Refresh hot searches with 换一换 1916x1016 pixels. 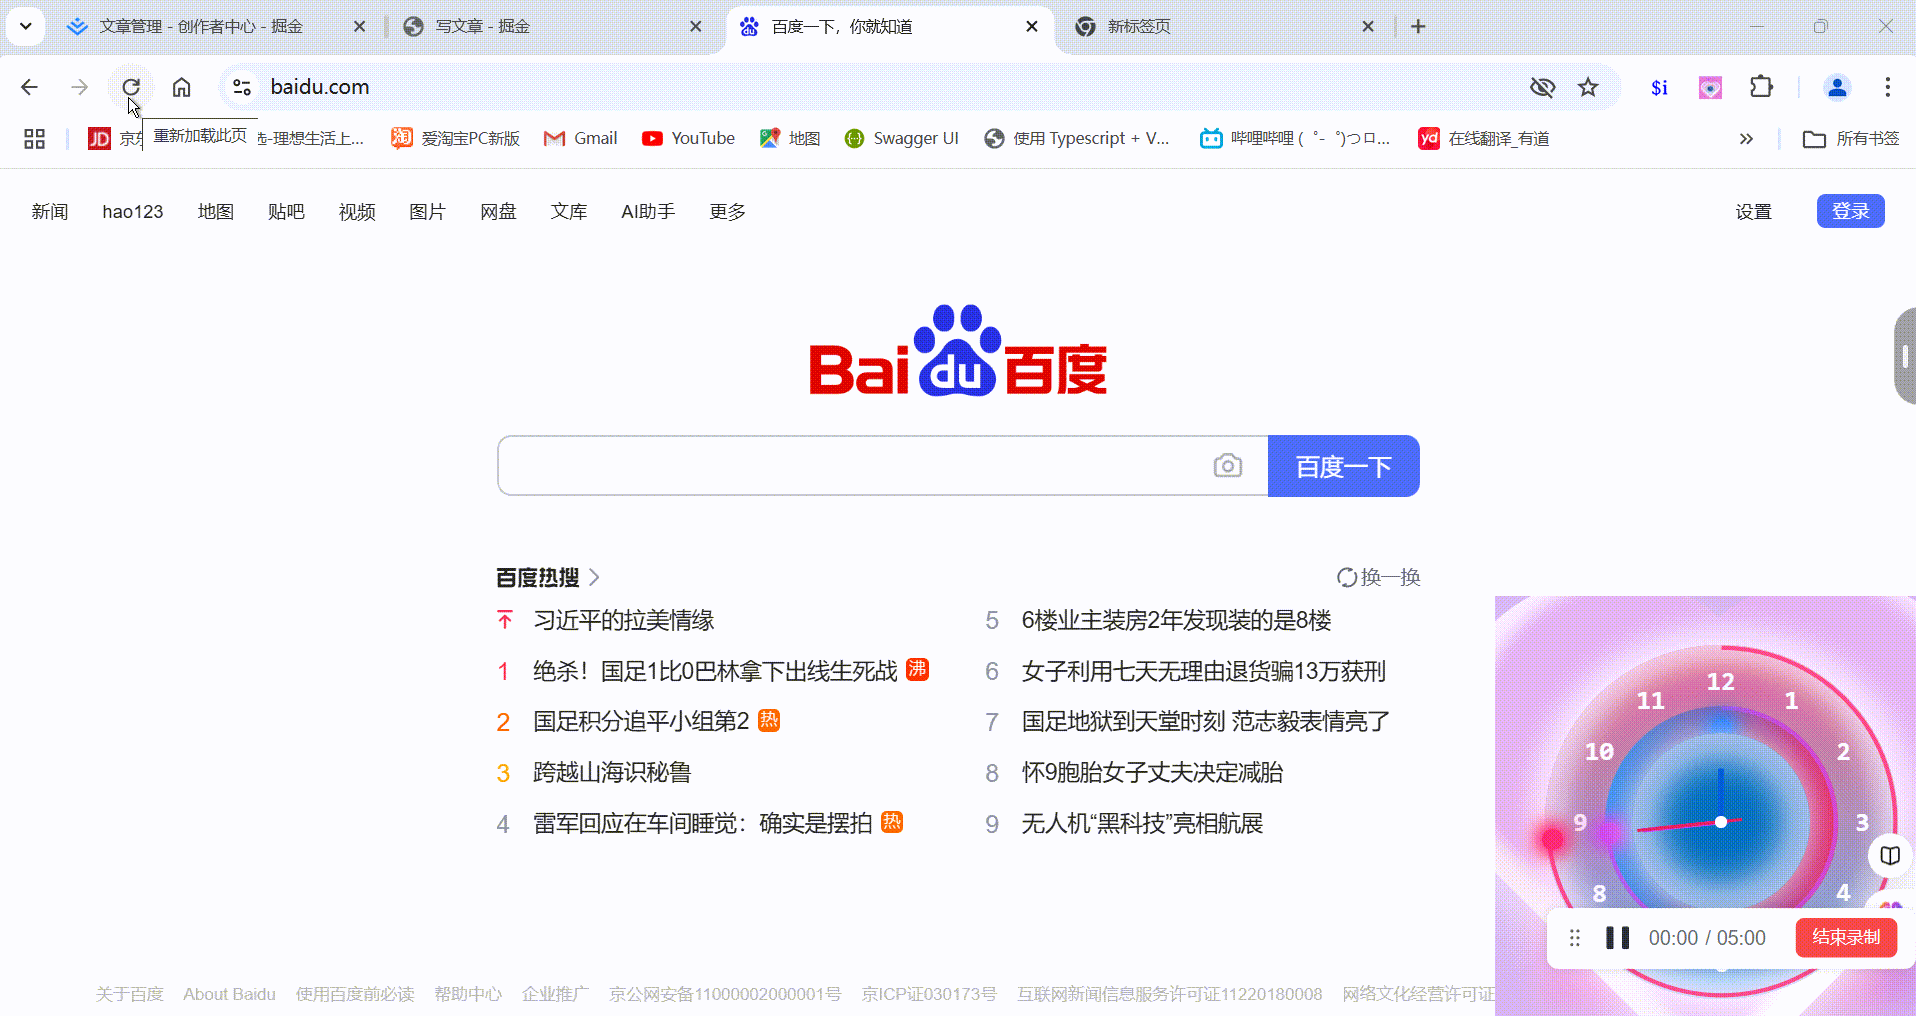coord(1379,577)
